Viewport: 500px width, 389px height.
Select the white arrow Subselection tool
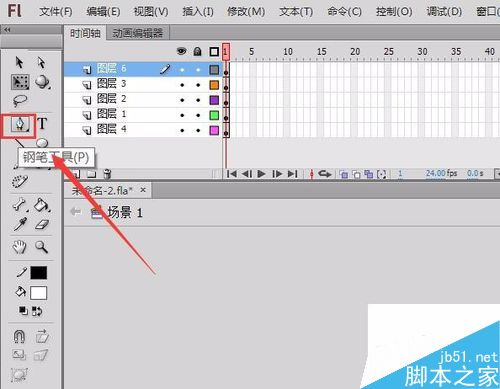point(41,63)
